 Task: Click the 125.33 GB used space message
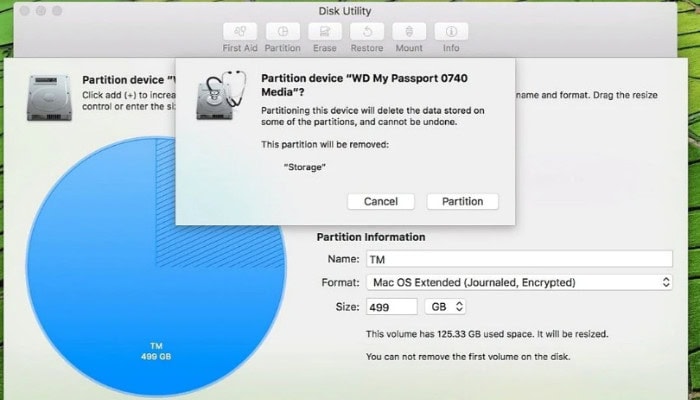487,334
